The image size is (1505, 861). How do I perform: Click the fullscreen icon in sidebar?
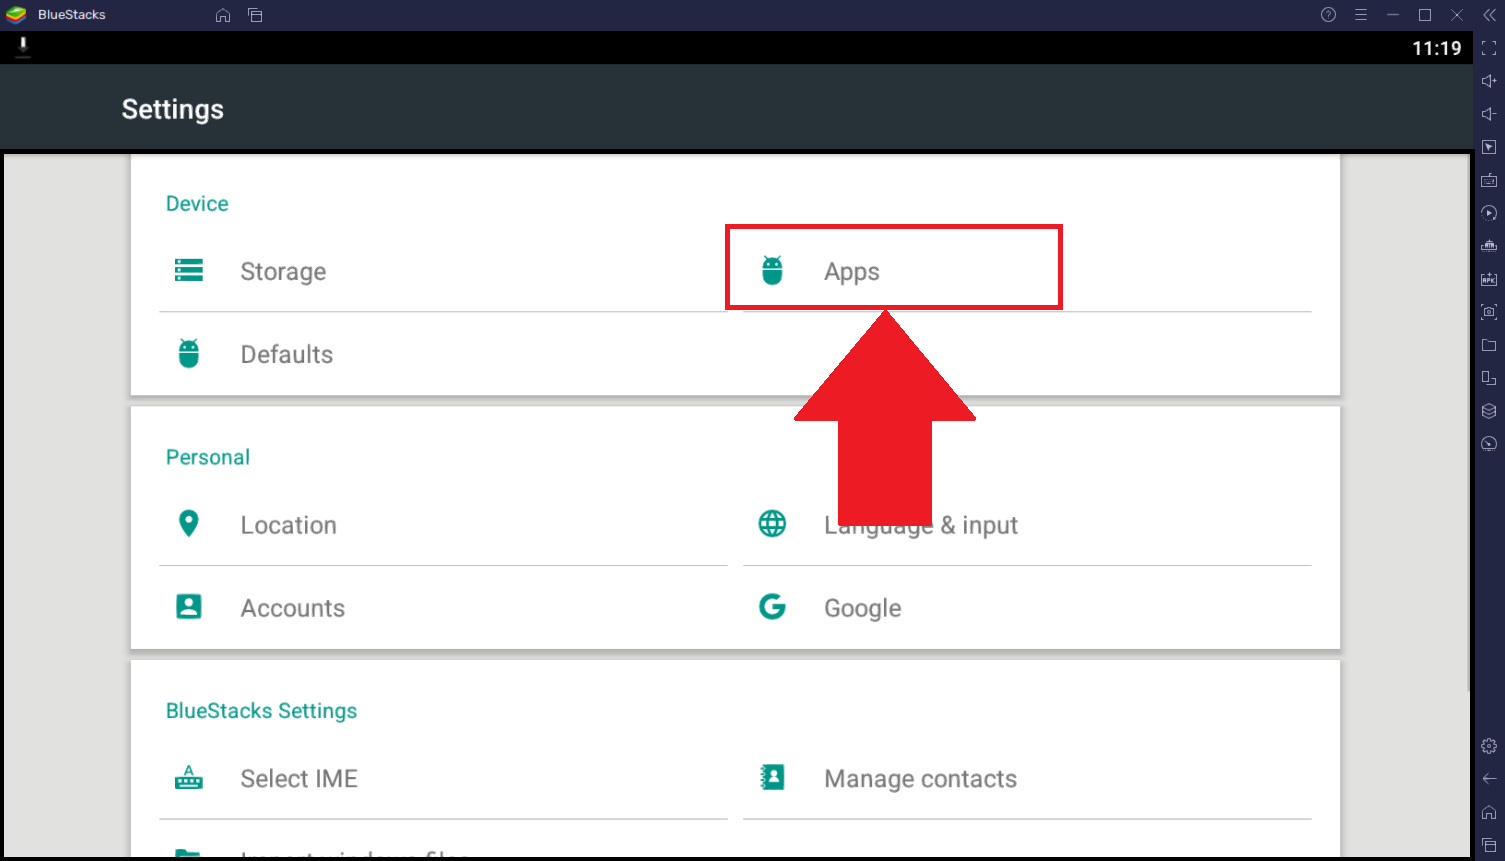pyautogui.click(x=1489, y=49)
